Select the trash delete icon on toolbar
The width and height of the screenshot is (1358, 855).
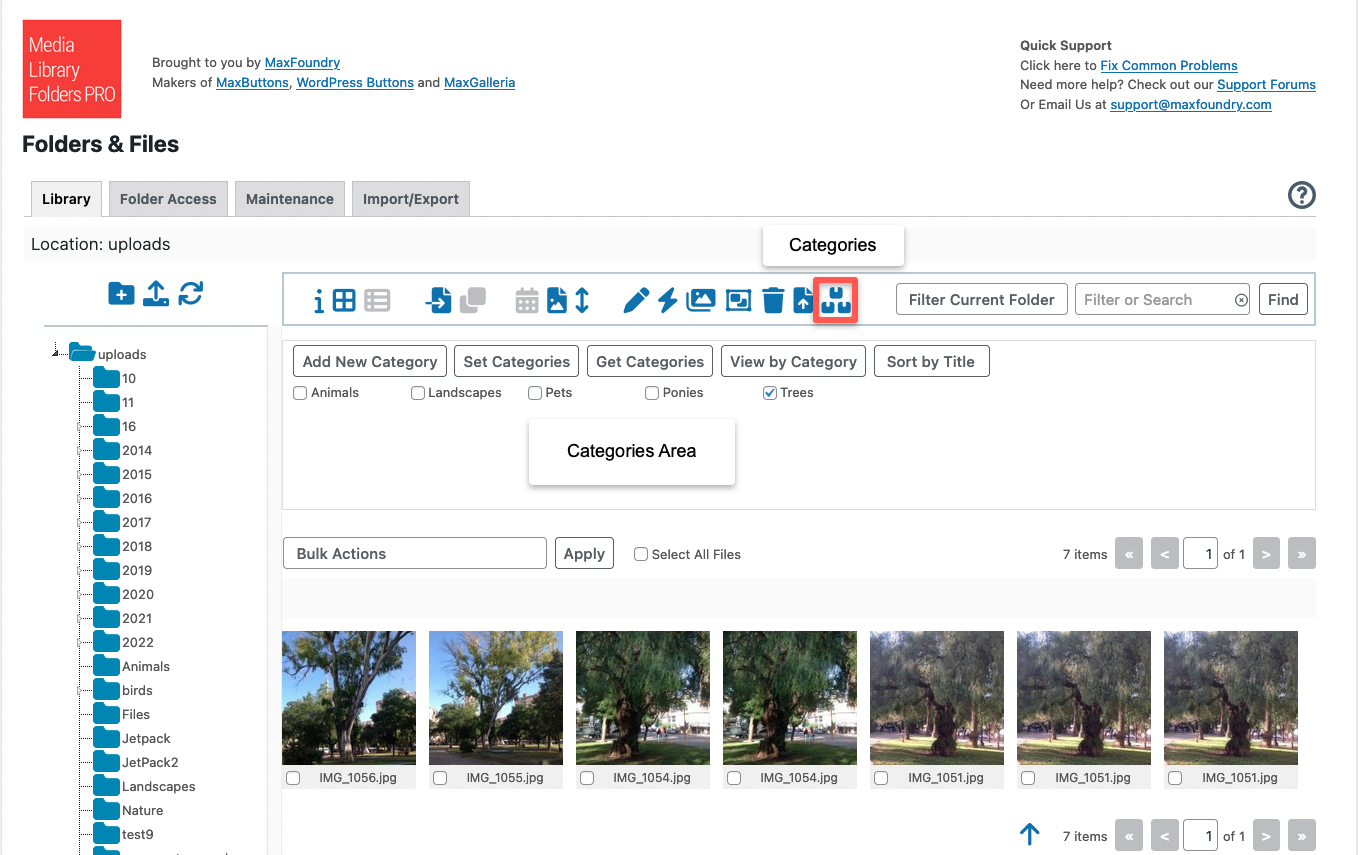(x=773, y=299)
